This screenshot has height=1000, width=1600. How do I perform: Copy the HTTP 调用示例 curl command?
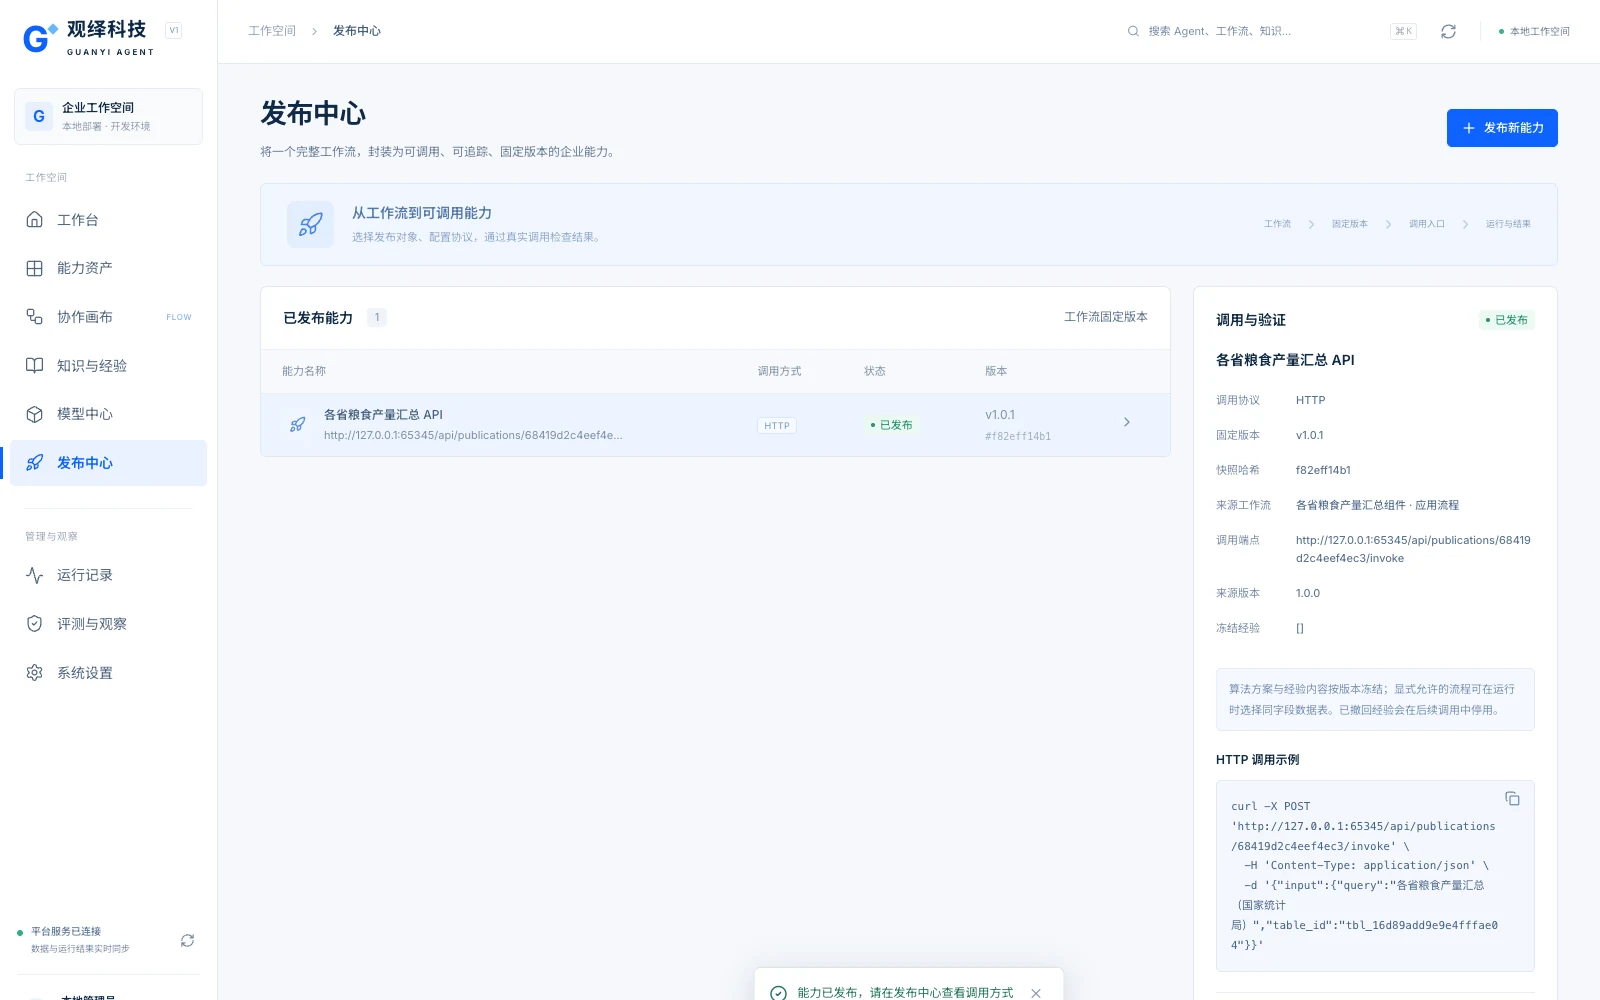tap(1512, 798)
